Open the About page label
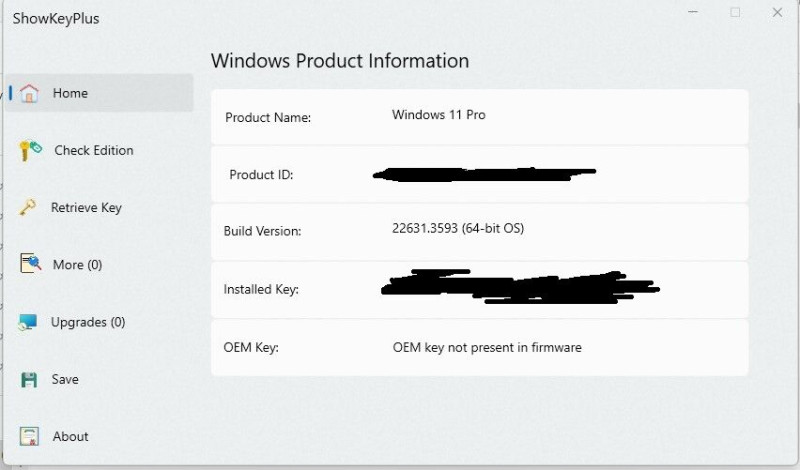 (x=70, y=437)
